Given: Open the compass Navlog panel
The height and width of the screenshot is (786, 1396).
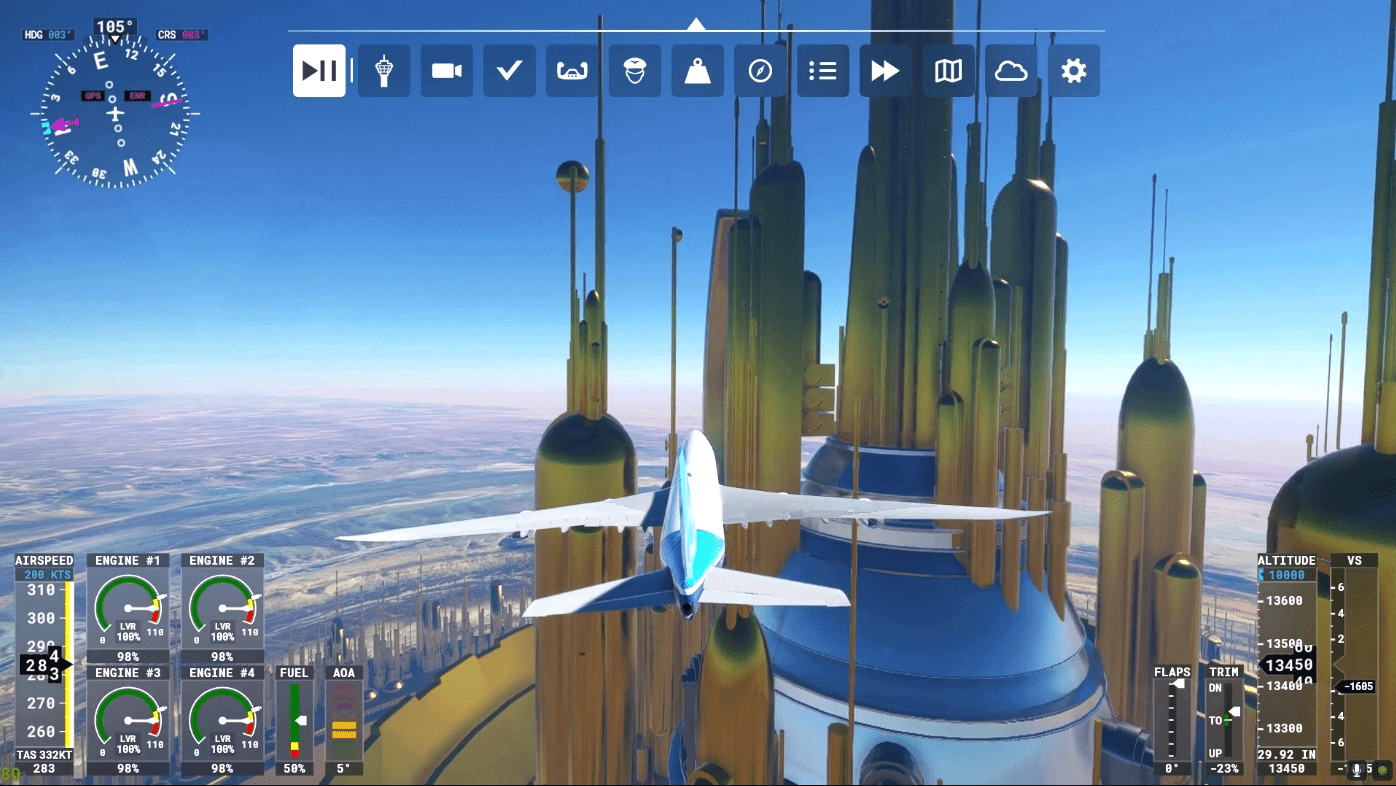Looking at the screenshot, I should (760, 71).
